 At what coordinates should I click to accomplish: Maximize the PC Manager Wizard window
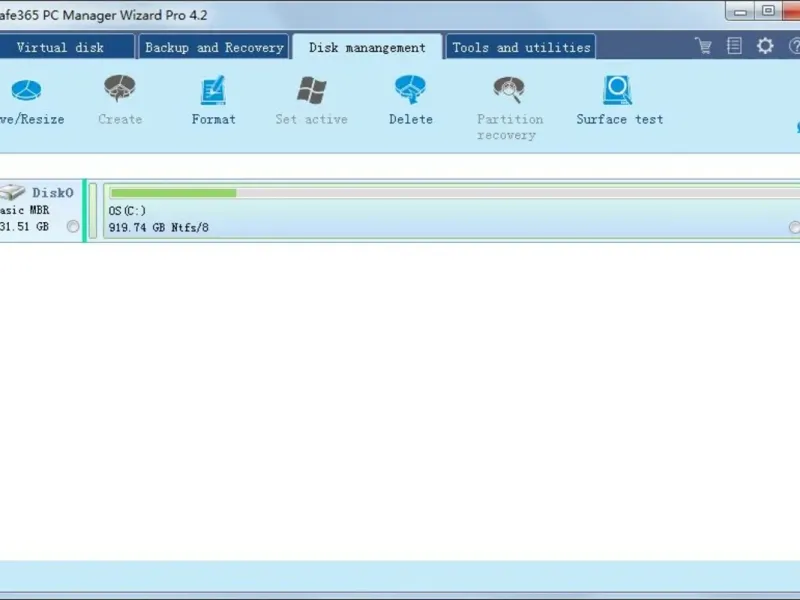768,11
